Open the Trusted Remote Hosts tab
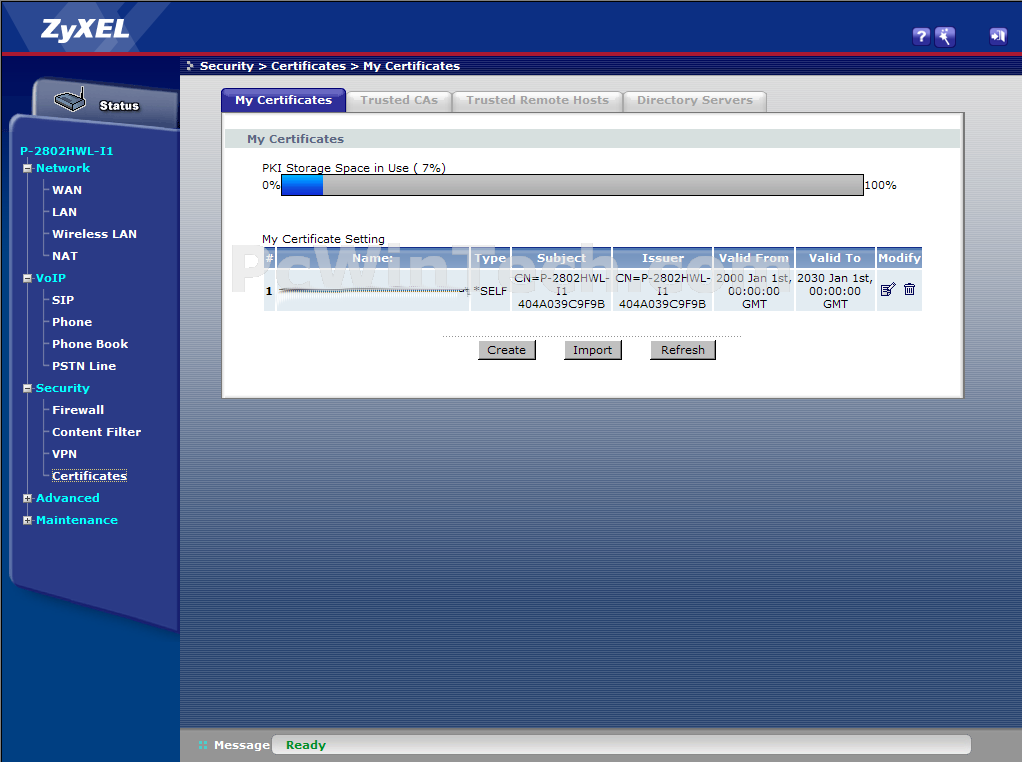 [537, 100]
